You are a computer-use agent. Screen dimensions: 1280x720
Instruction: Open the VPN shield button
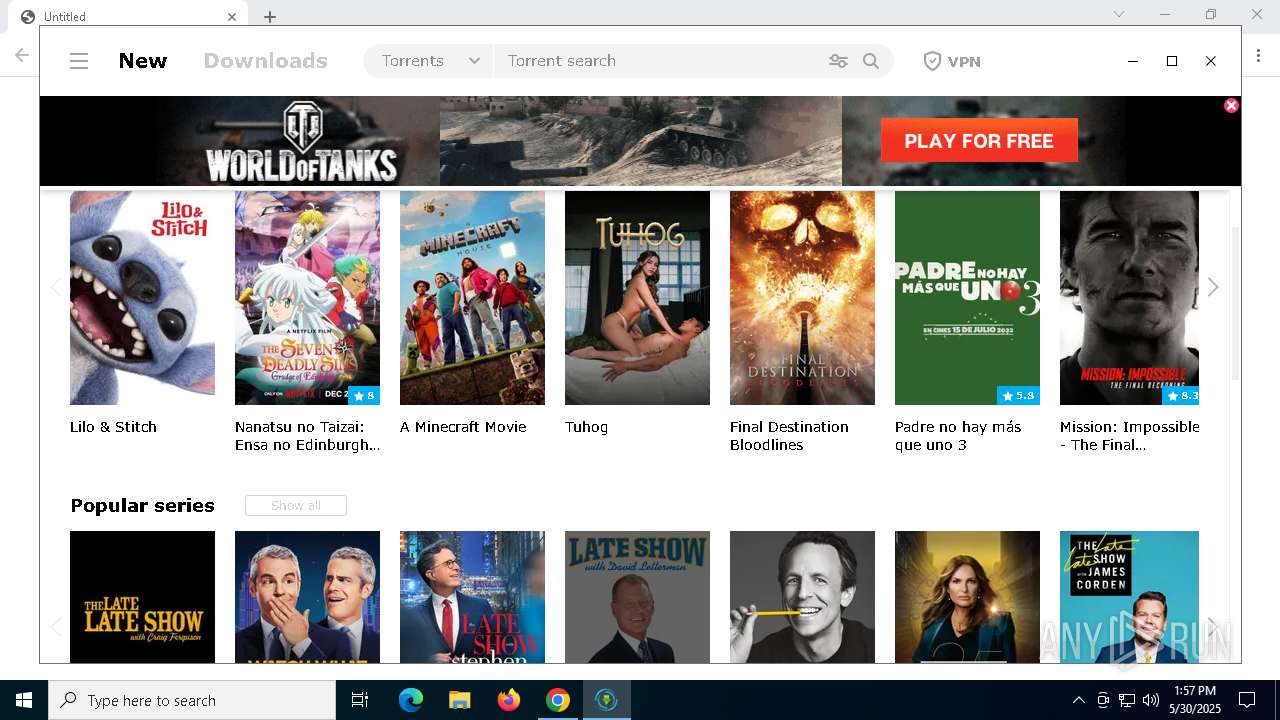click(951, 61)
